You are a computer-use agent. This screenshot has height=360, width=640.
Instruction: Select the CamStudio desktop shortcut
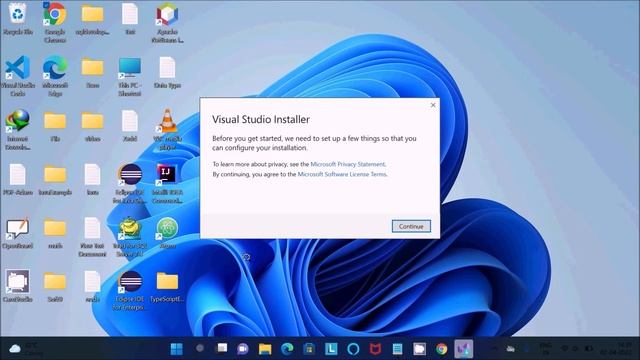point(17,286)
